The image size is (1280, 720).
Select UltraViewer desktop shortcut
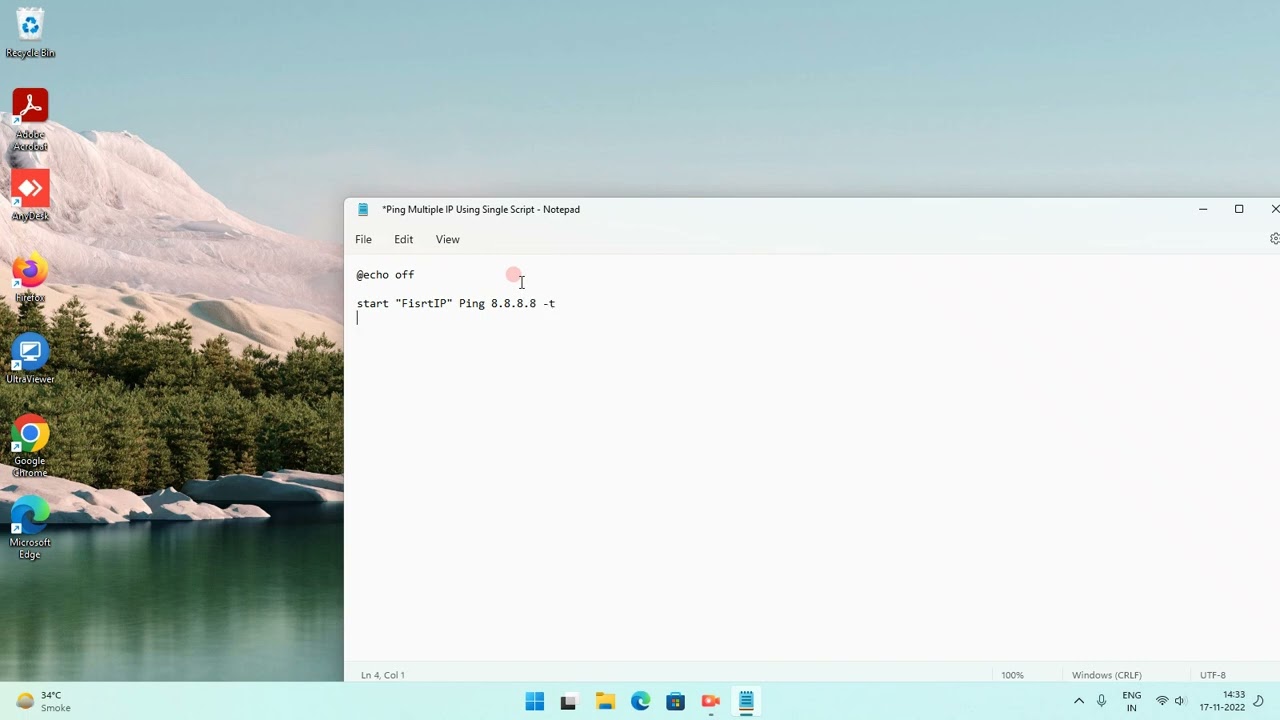pyautogui.click(x=30, y=360)
